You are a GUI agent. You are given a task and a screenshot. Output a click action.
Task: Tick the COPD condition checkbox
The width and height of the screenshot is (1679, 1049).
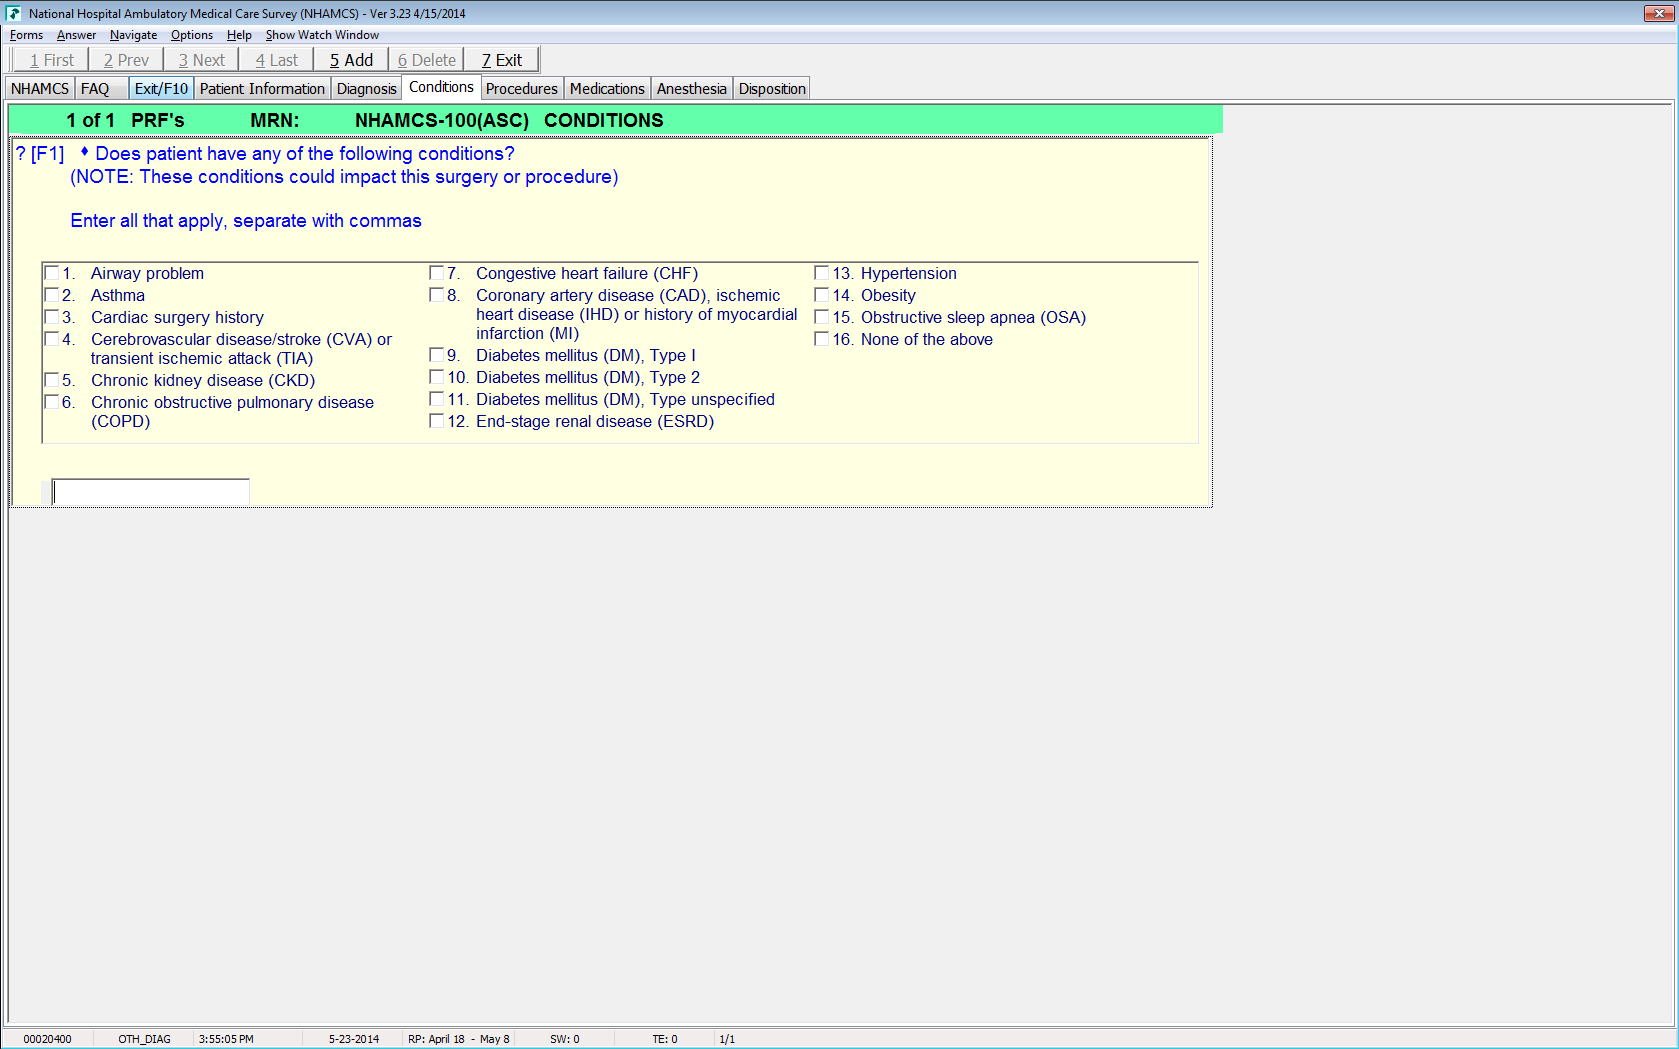[52, 402]
